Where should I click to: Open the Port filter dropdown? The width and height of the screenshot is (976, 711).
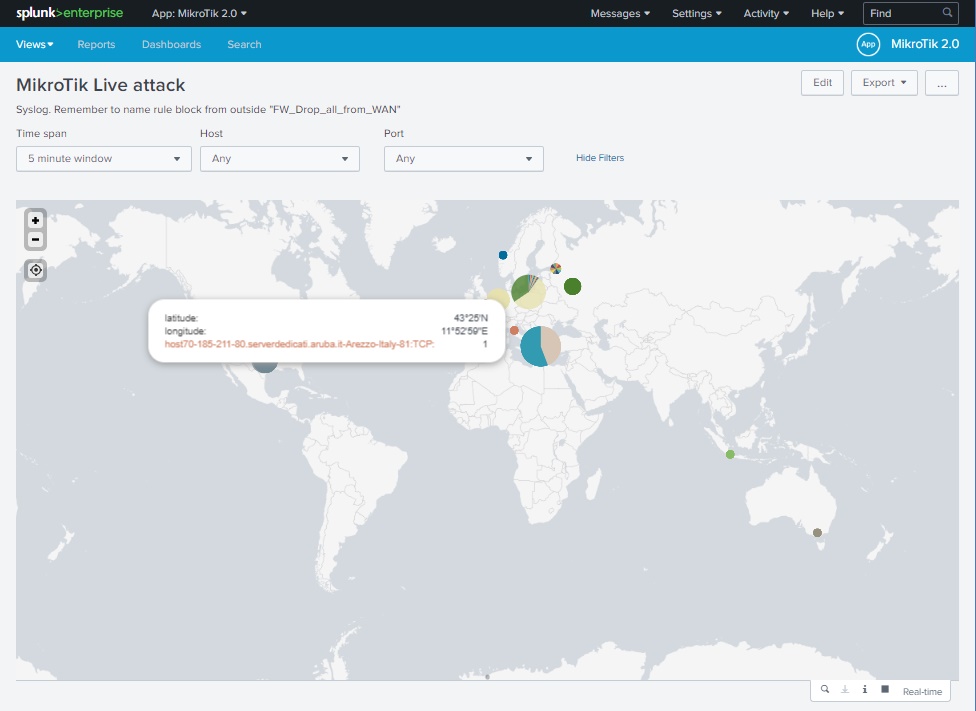tap(464, 158)
